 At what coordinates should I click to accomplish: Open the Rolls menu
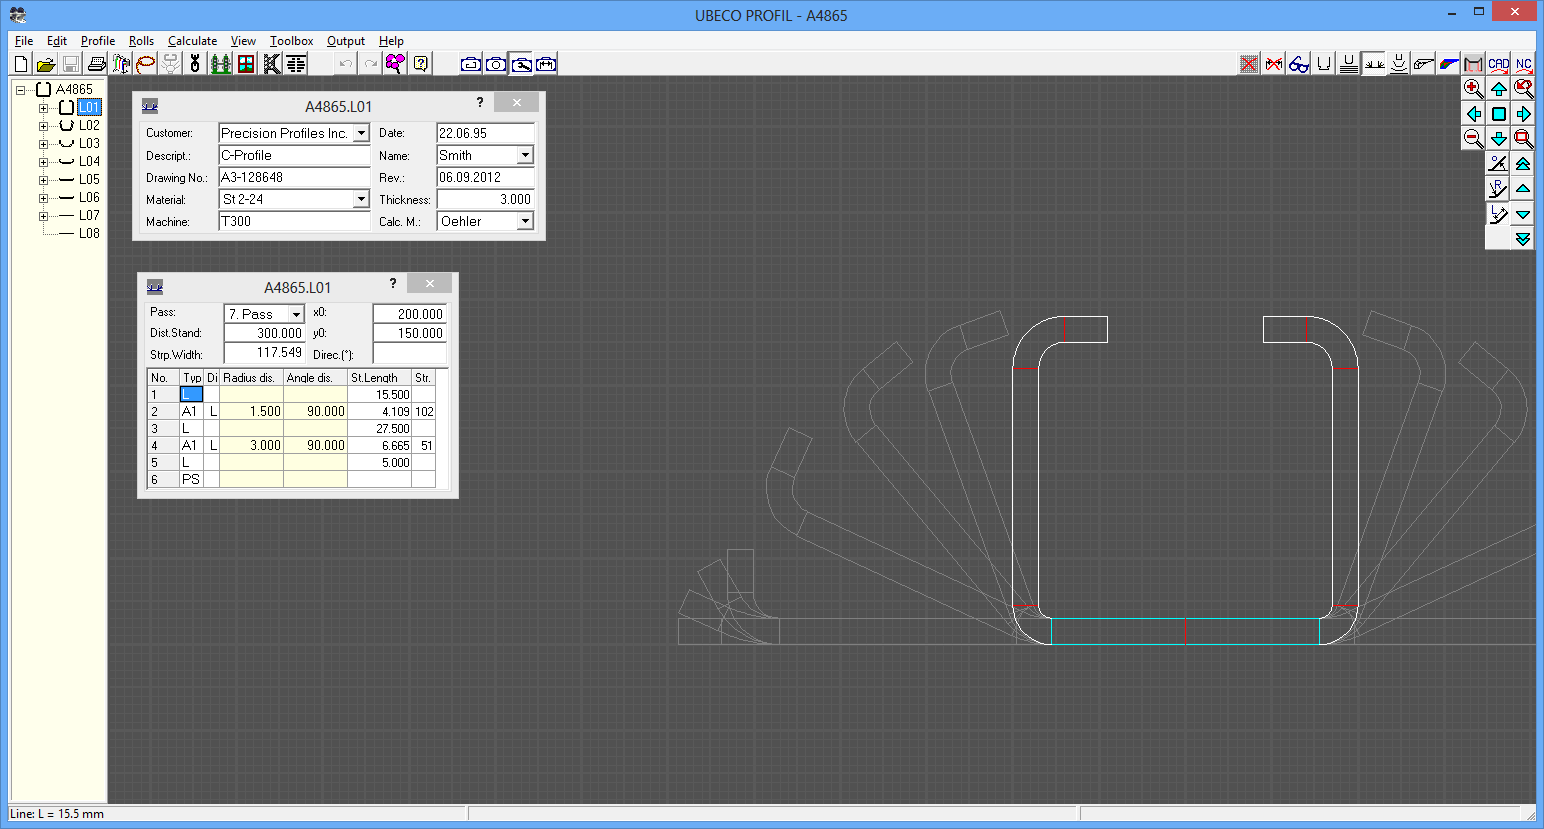coord(140,41)
